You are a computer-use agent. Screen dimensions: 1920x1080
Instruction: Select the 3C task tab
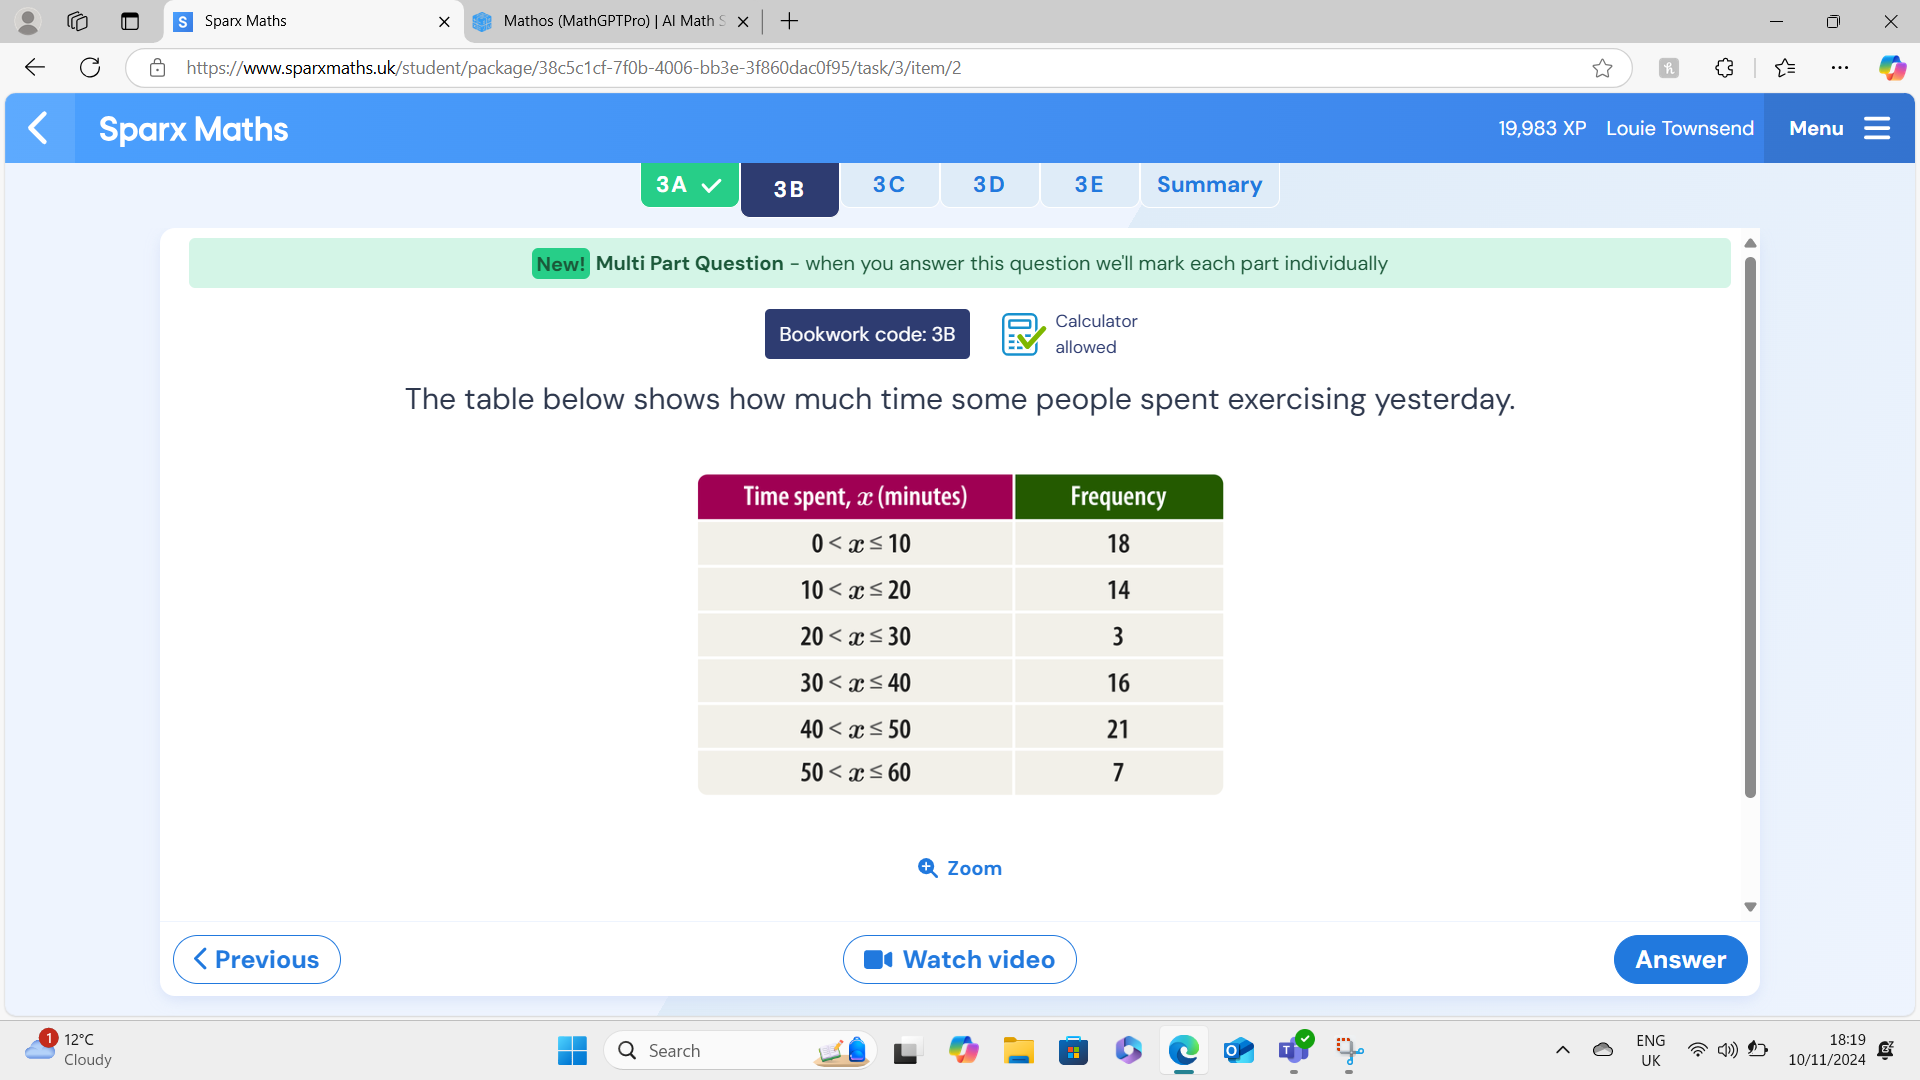pos(889,185)
